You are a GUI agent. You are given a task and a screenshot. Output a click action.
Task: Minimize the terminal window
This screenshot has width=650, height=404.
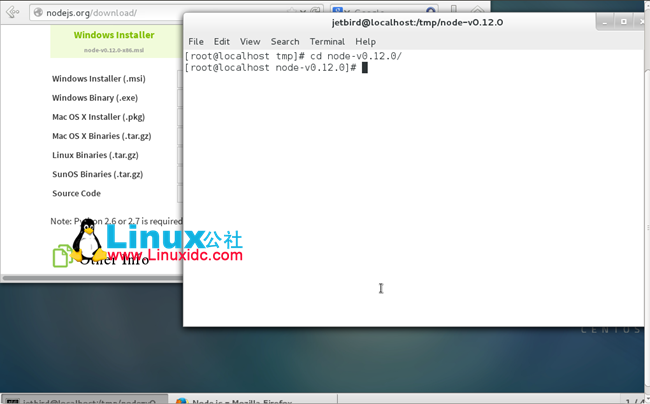[605, 22]
